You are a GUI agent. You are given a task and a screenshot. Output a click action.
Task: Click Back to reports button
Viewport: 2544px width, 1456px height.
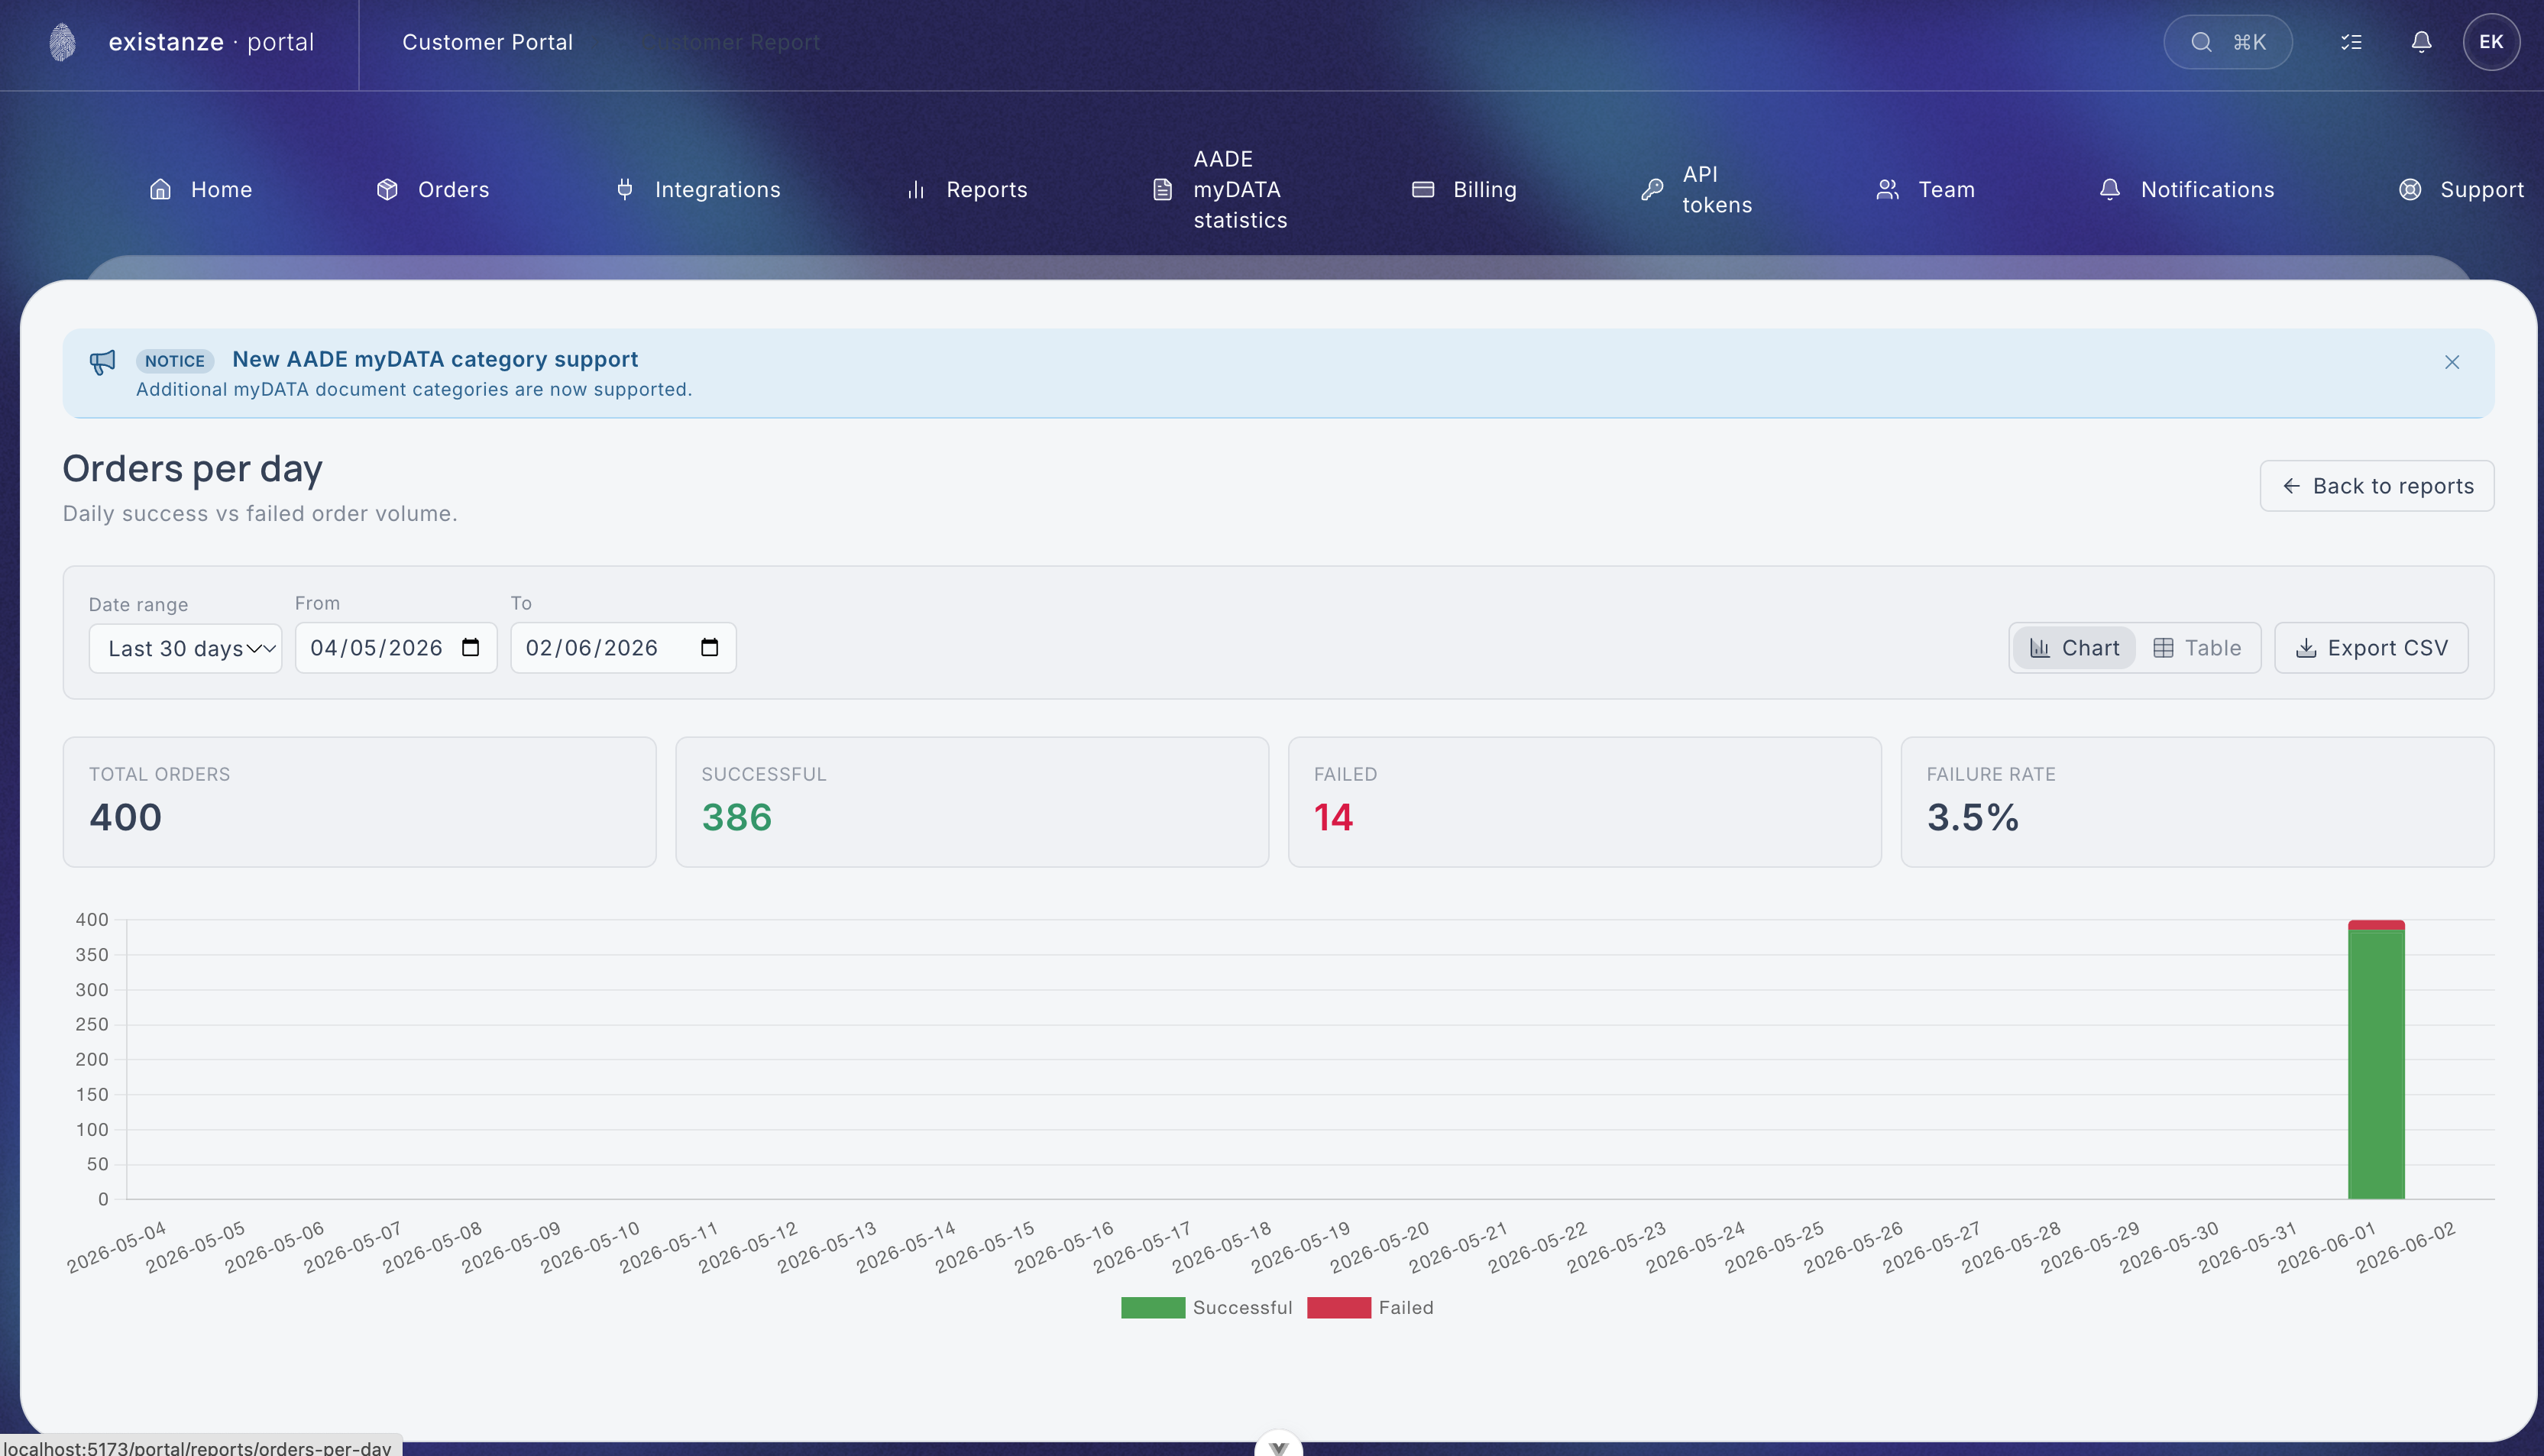[2377, 486]
